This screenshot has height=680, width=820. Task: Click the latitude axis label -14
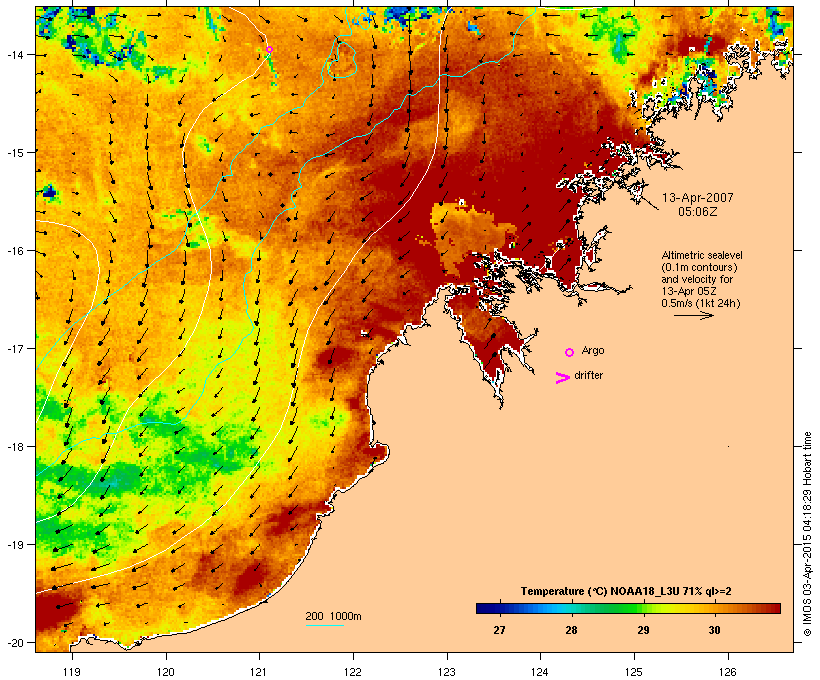[14, 54]
